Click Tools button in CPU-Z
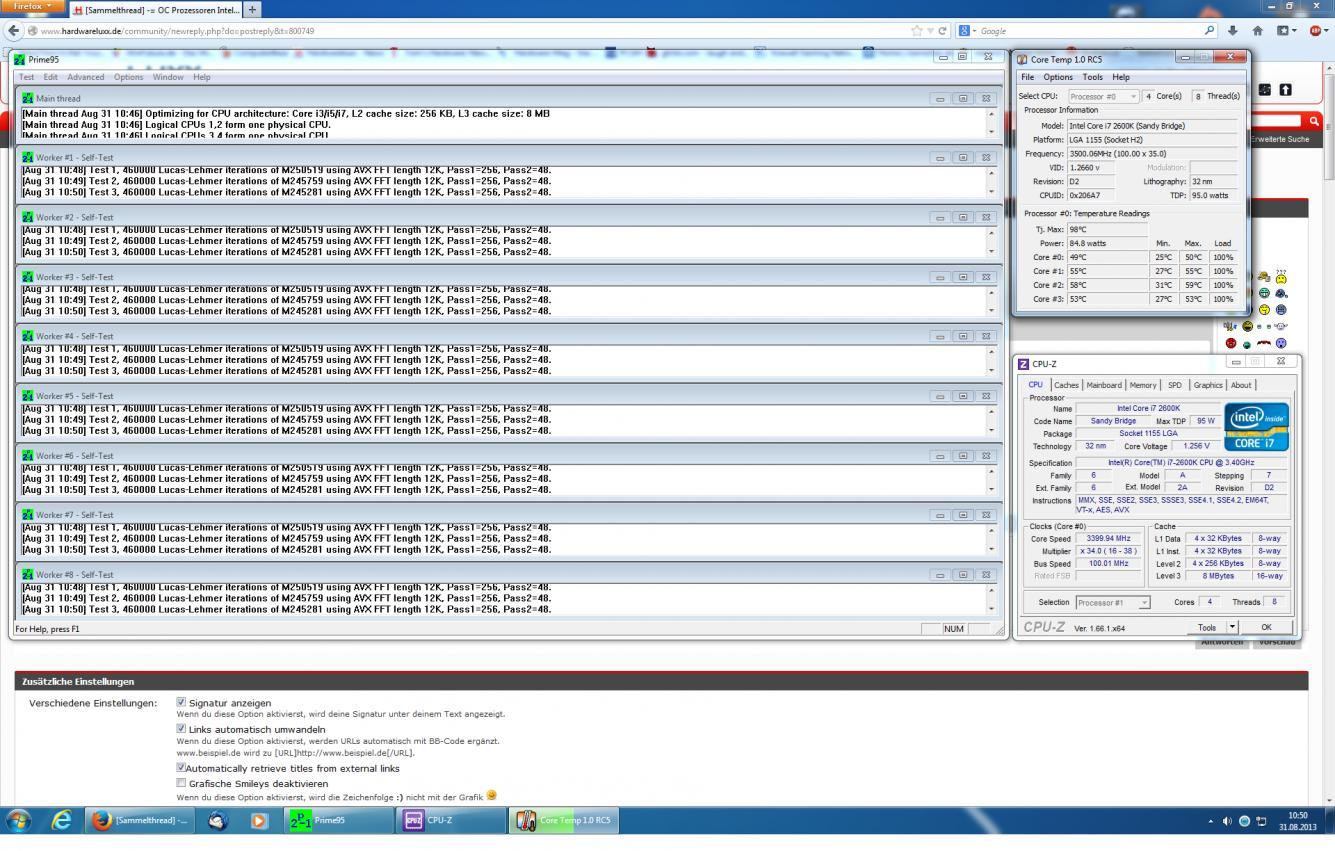Screen dimensions: 1335x851 tap(1207, 627)
